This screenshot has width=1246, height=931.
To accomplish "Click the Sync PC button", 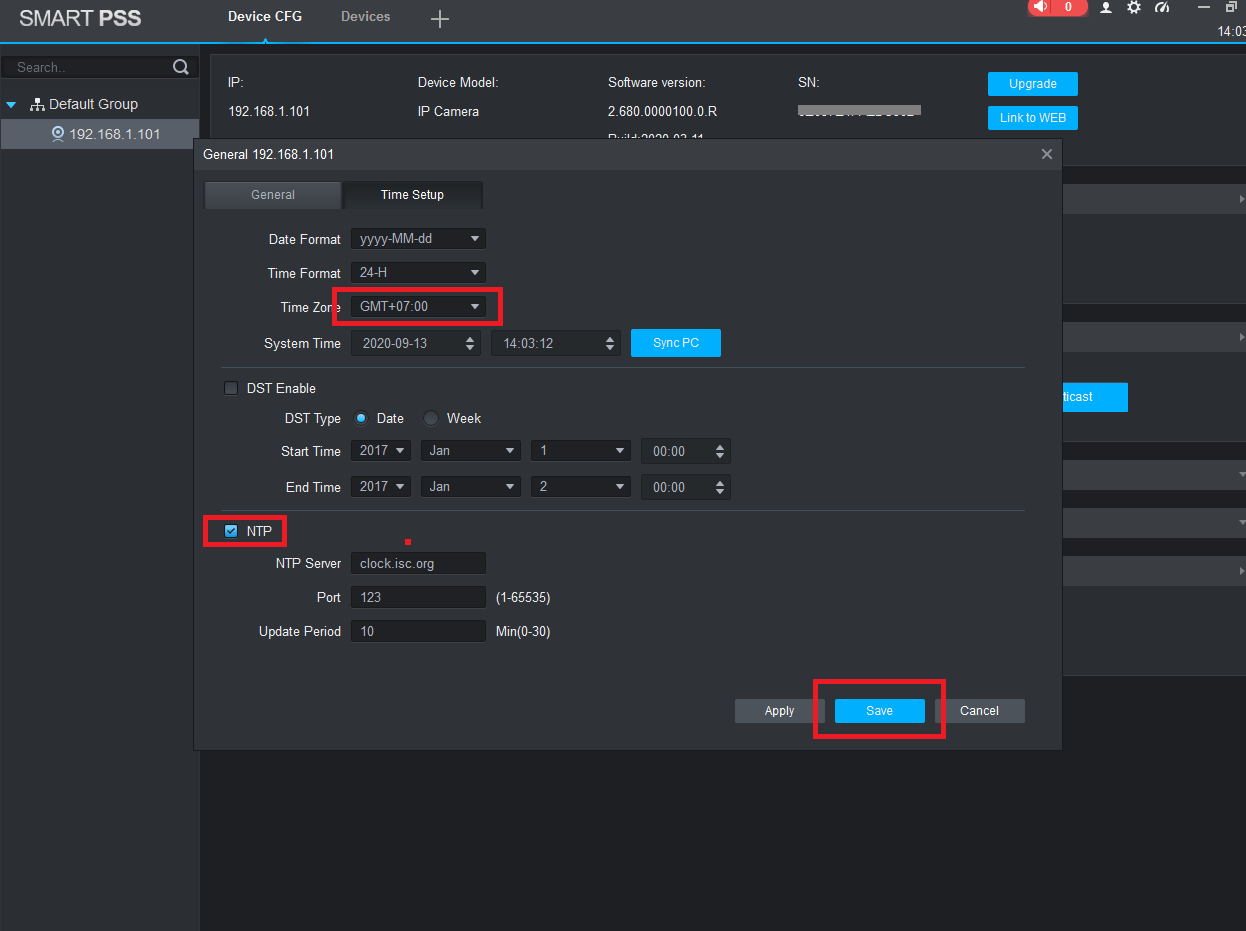I will click(675, 343).
